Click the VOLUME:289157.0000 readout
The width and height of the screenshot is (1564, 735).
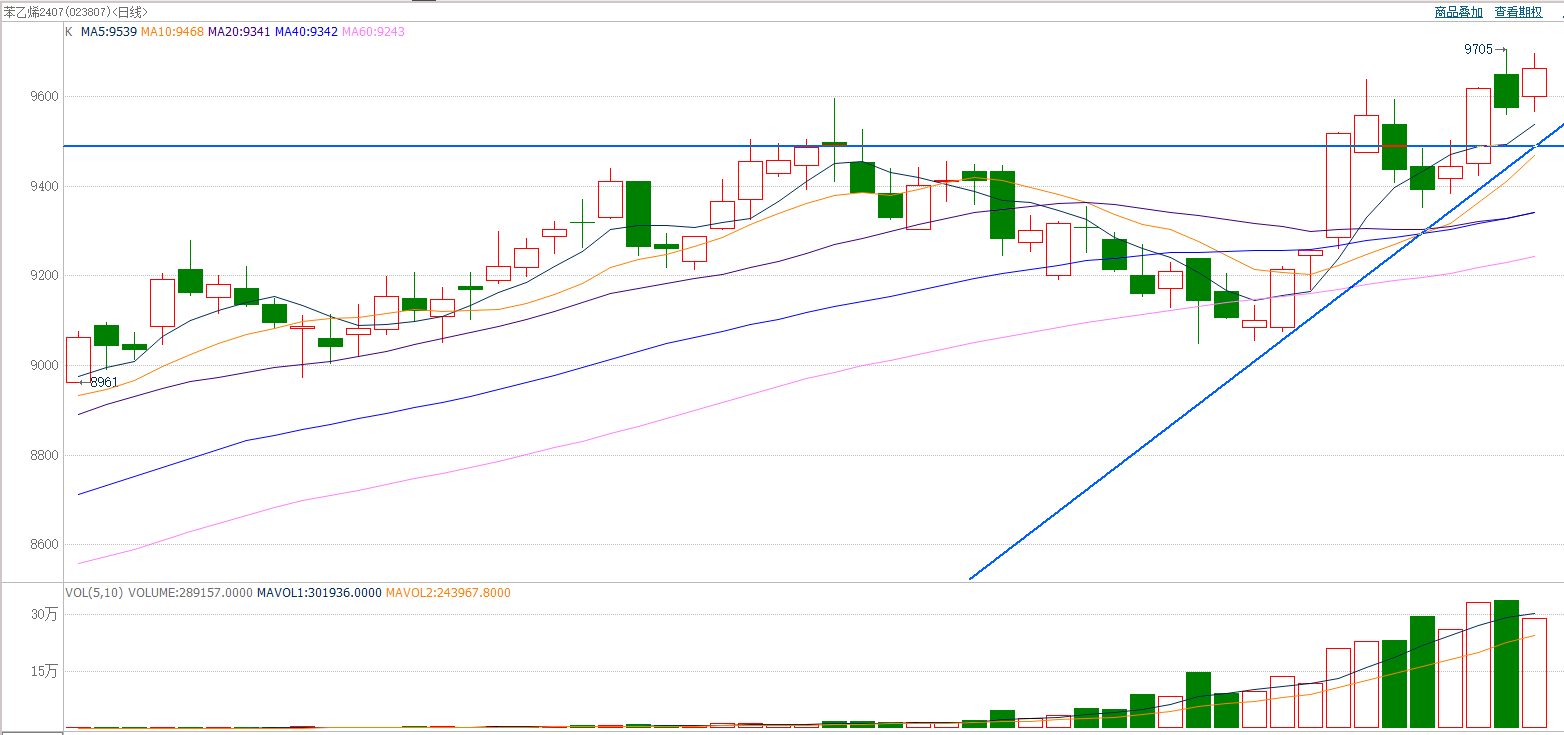(x=190, y=593)
